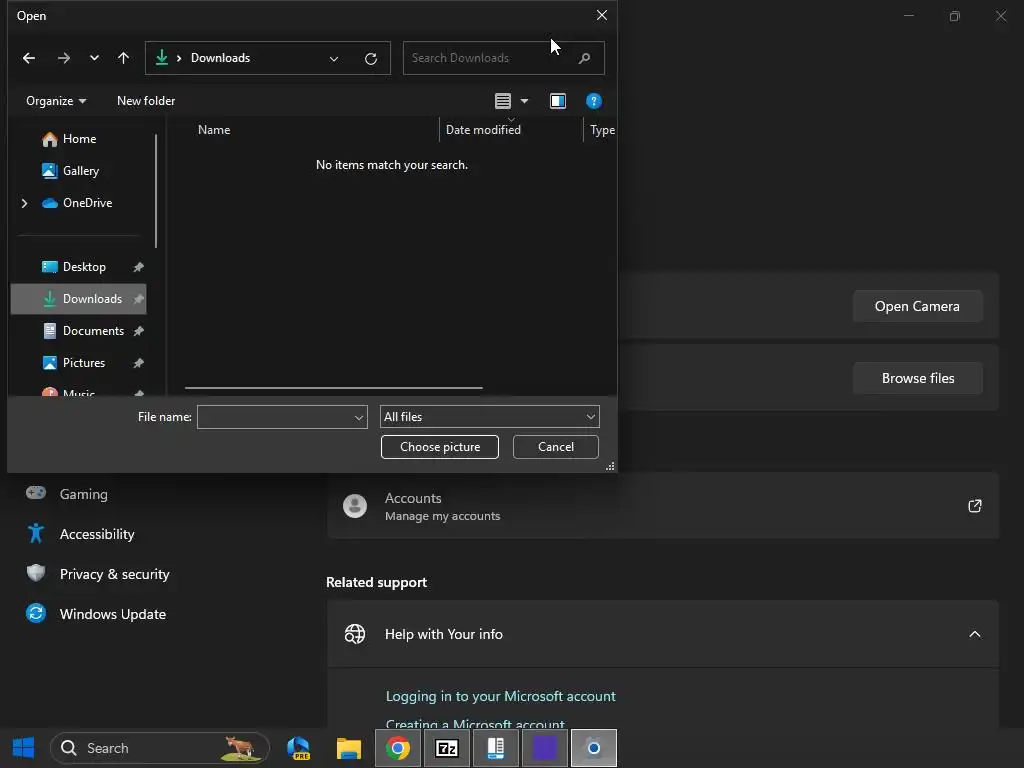Viewport: 1024px width, 768px height.
Task: Click the pin icon beside Pictures
Action: 138,363
